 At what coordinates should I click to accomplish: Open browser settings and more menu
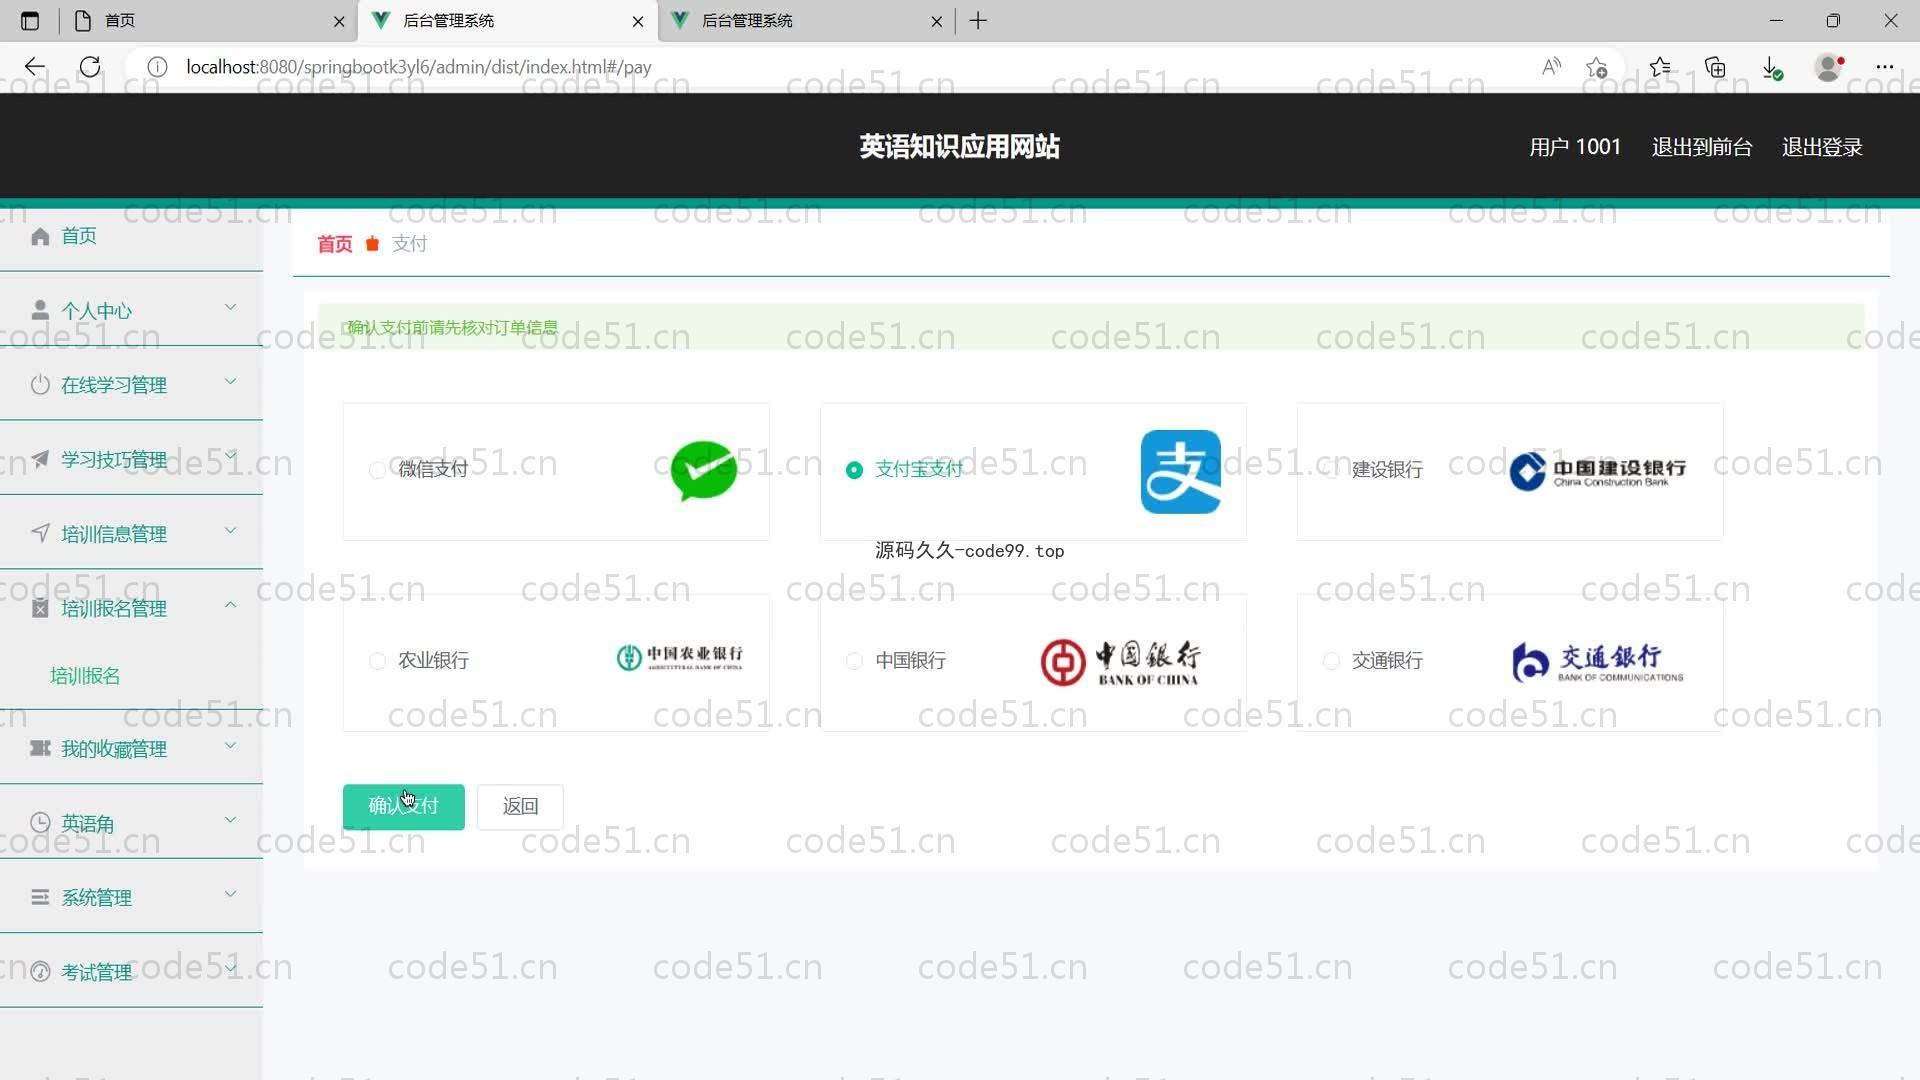click(x=1885, y=67)
